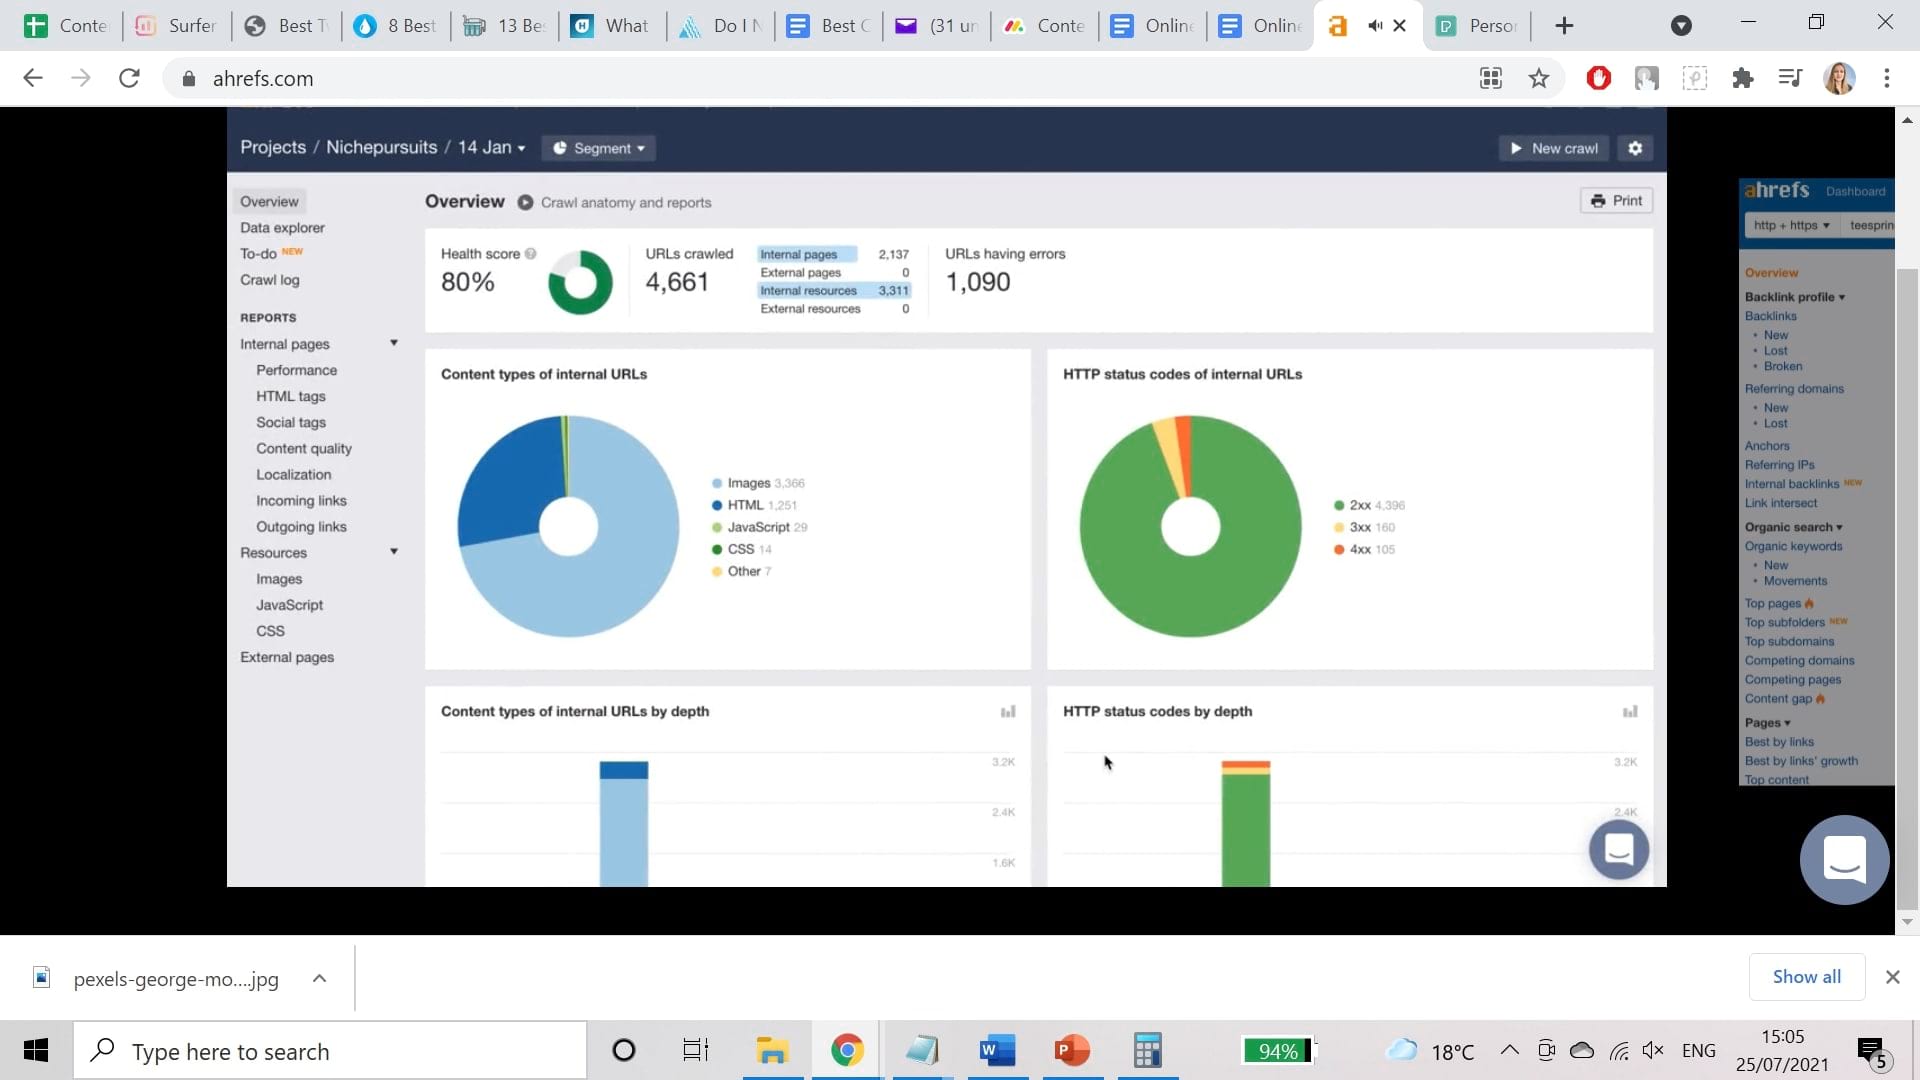Go to Projects in the breadcrumb
The width and height of the screenshot is (1920, 1080).
coord(273,147)
